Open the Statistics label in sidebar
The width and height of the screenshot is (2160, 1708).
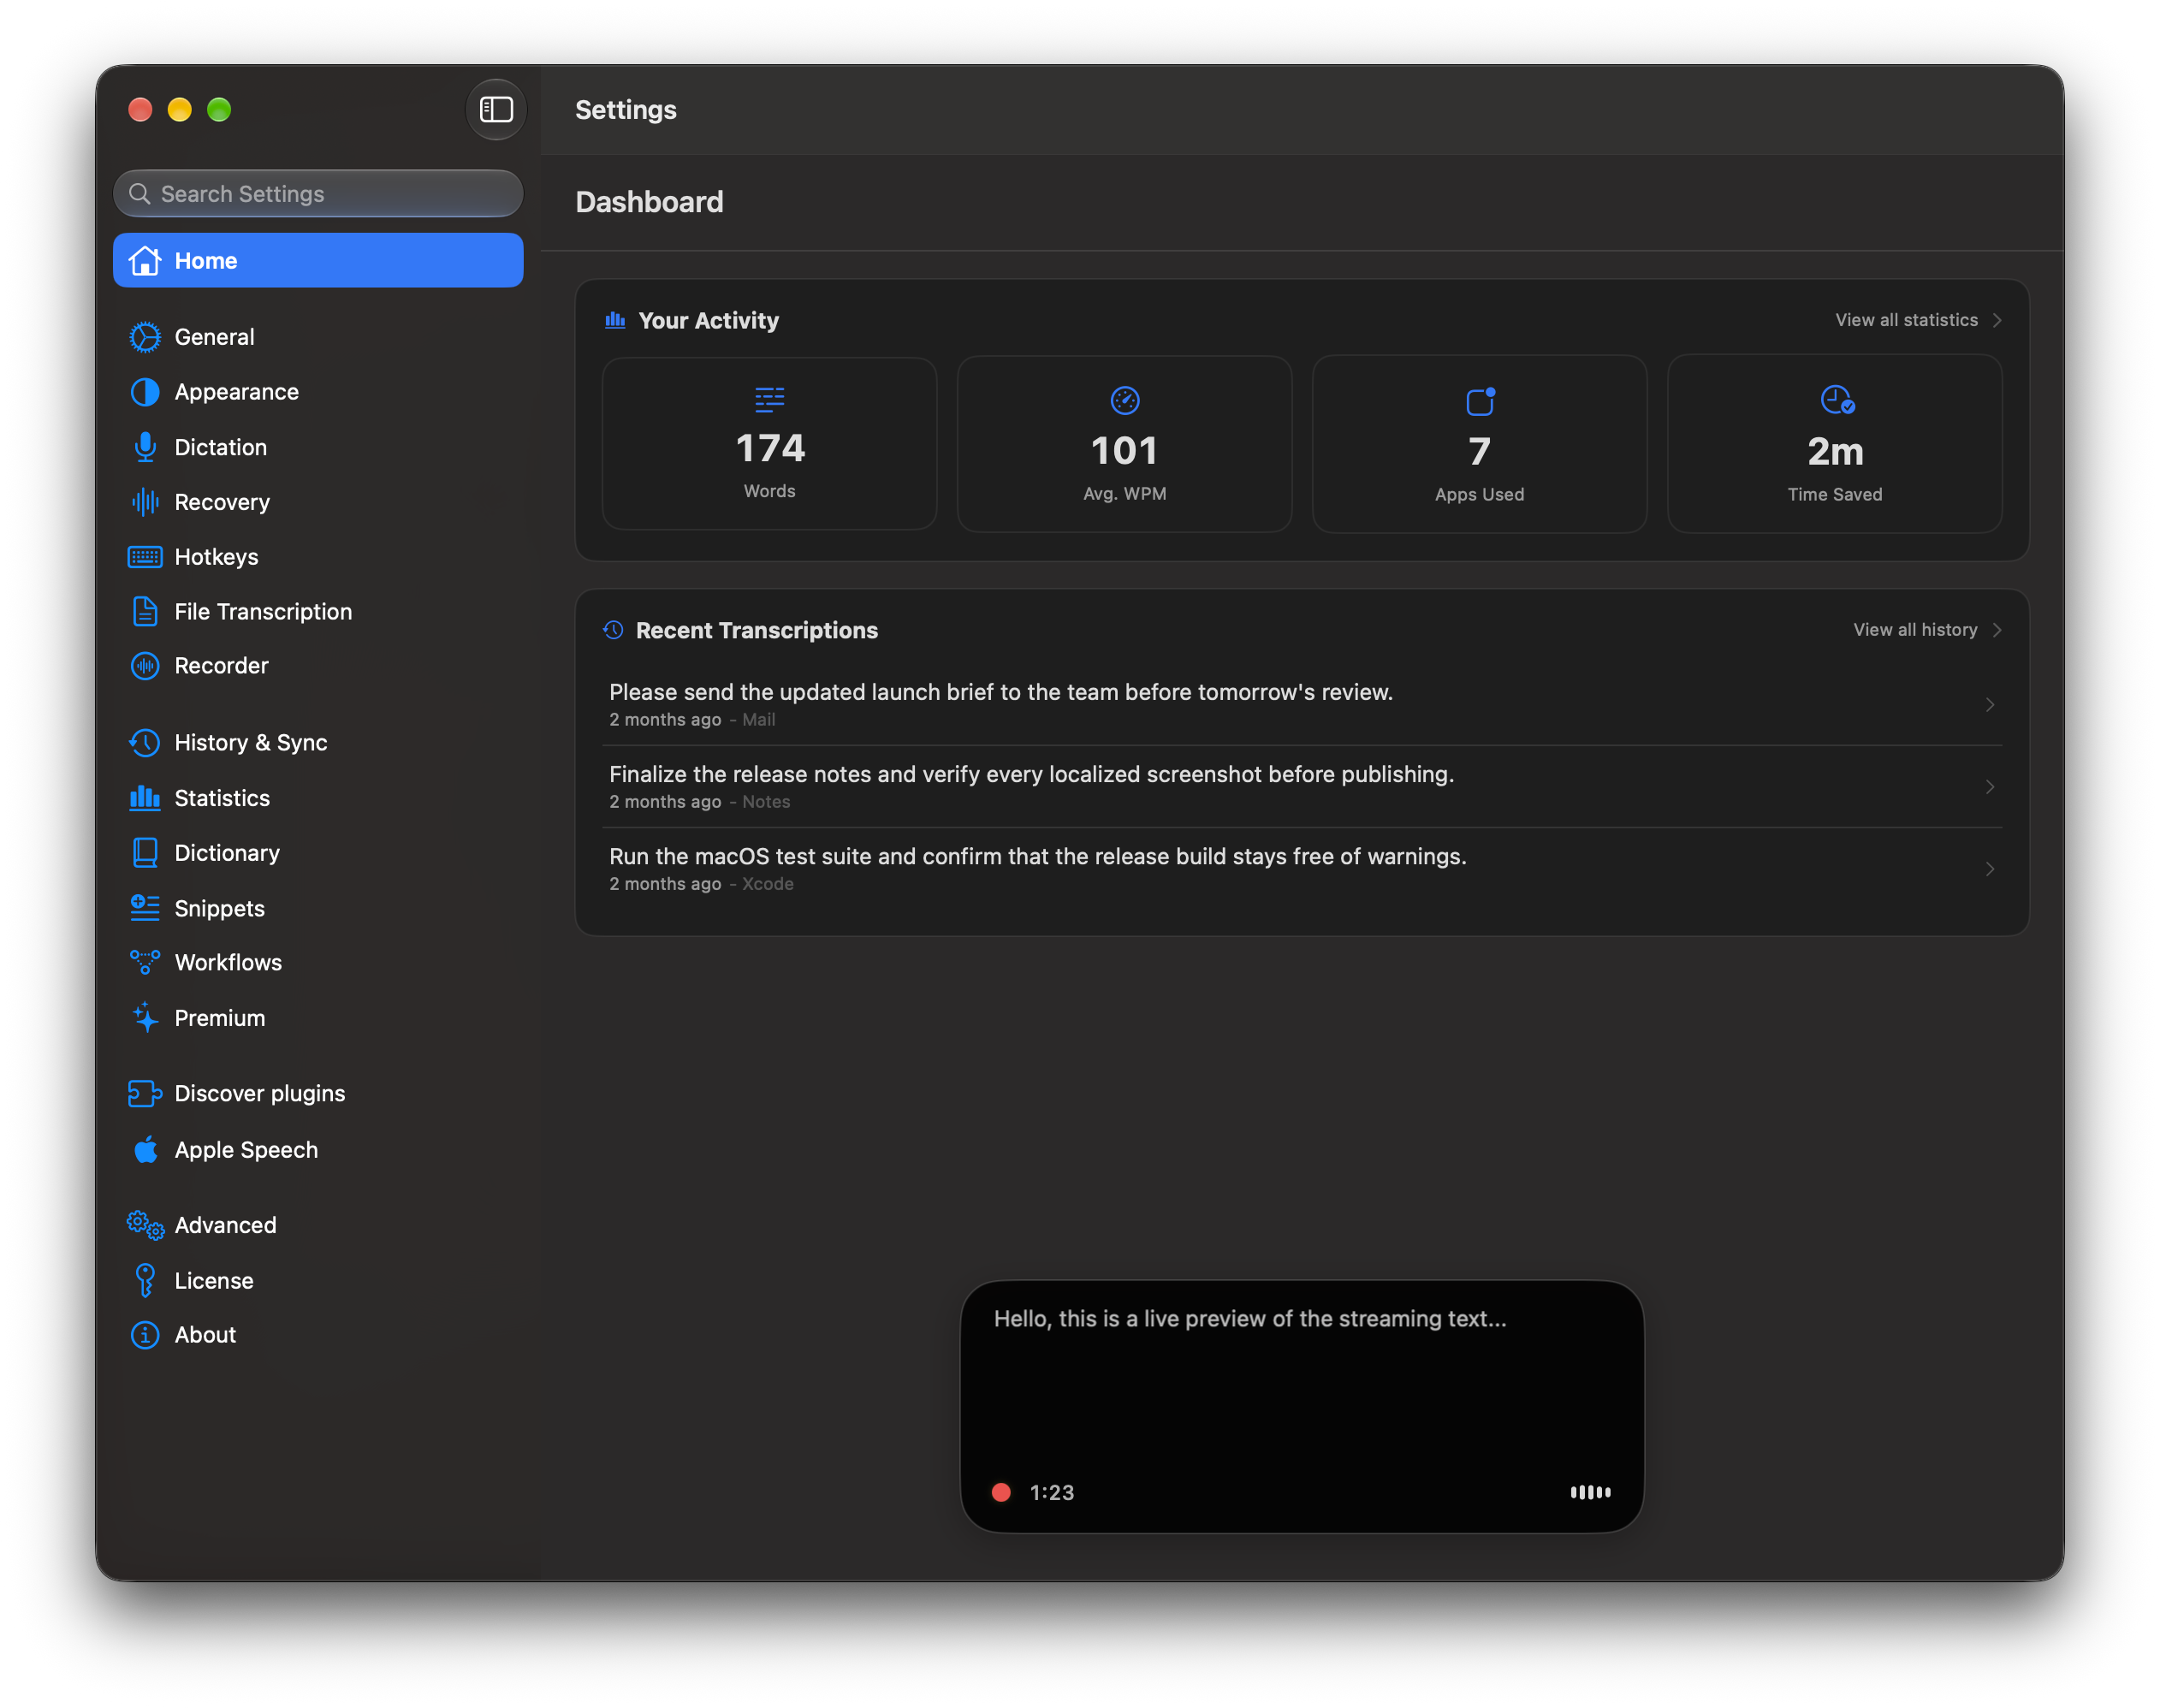coord(222,798)
